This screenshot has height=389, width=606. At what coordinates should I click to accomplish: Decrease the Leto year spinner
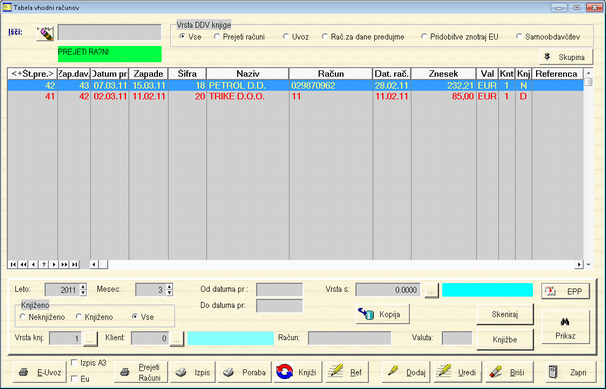pos(83,293)
